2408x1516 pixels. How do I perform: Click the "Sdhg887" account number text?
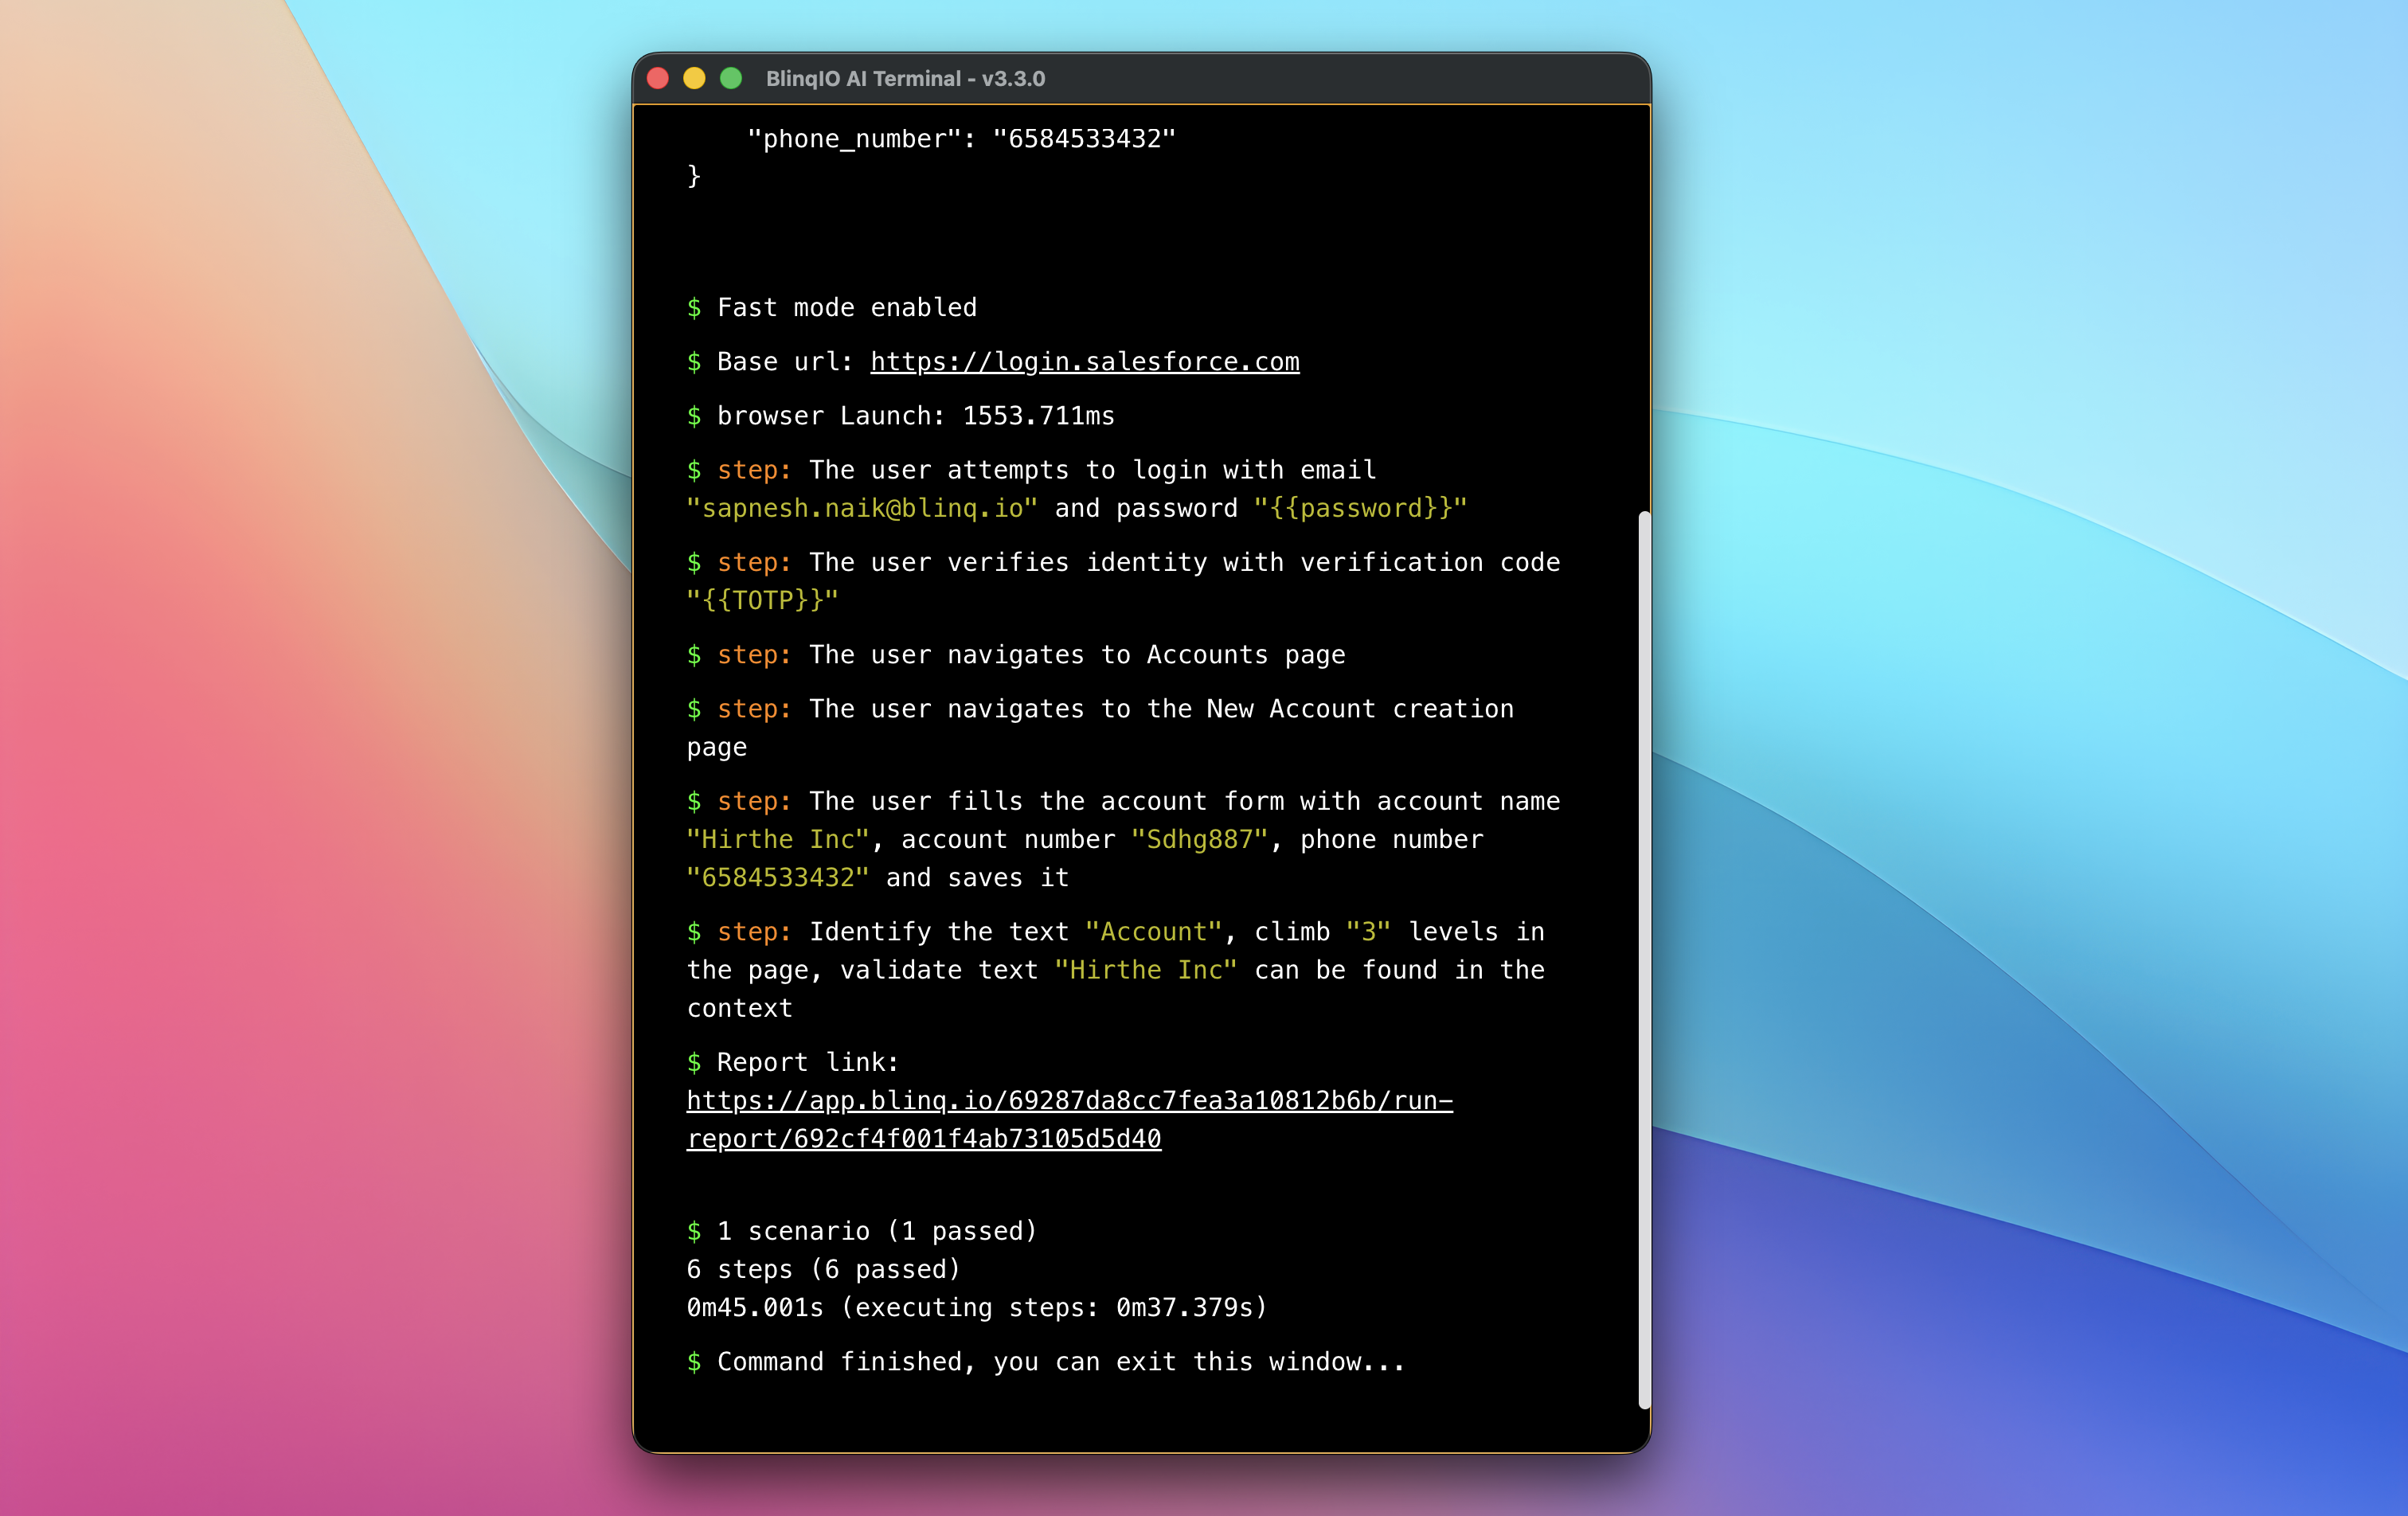point(1199,839)
